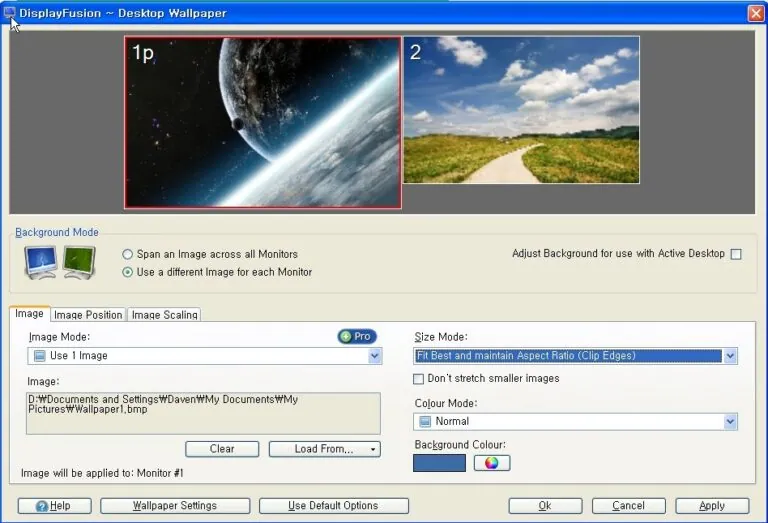
Task: Click the DisplayFusion title bar icon
Action: [x=9, y=13]
